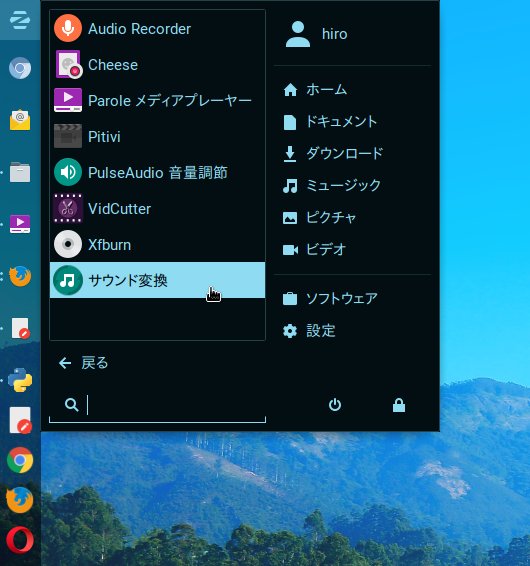Select the Xfburn entry label
Screen dimensions: 530x566
coord(109,245)
